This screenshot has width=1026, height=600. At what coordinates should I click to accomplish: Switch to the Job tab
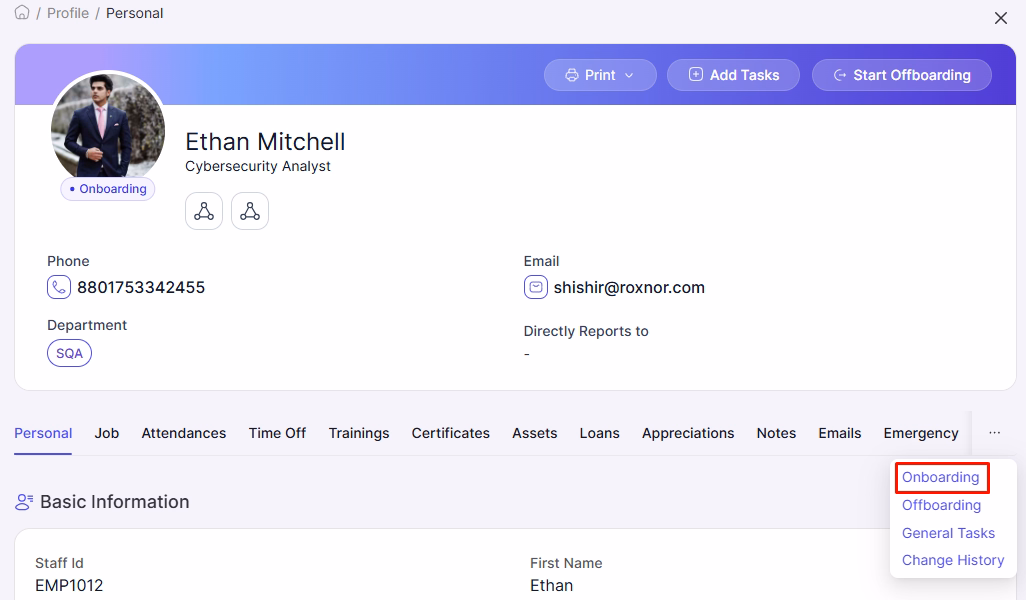(x=106, y=433)
